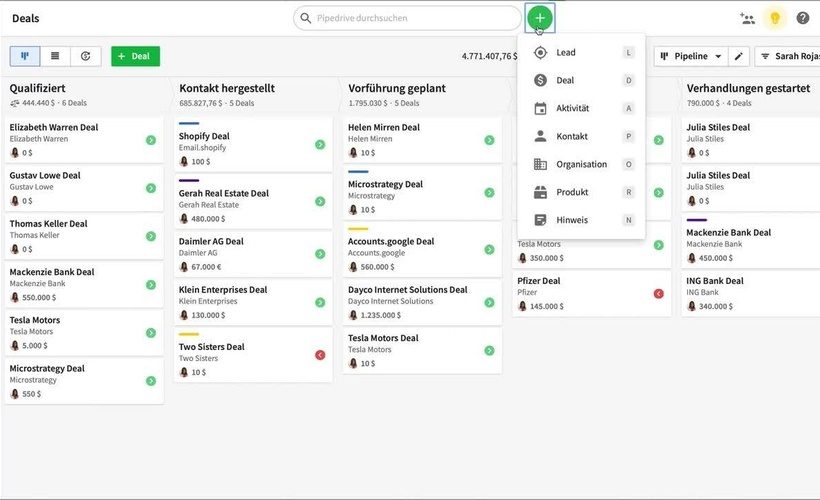This screenshot has width=820, height=500.
Task: Open the Sarah Rojas filter dropdown
Action: point(788,57)
